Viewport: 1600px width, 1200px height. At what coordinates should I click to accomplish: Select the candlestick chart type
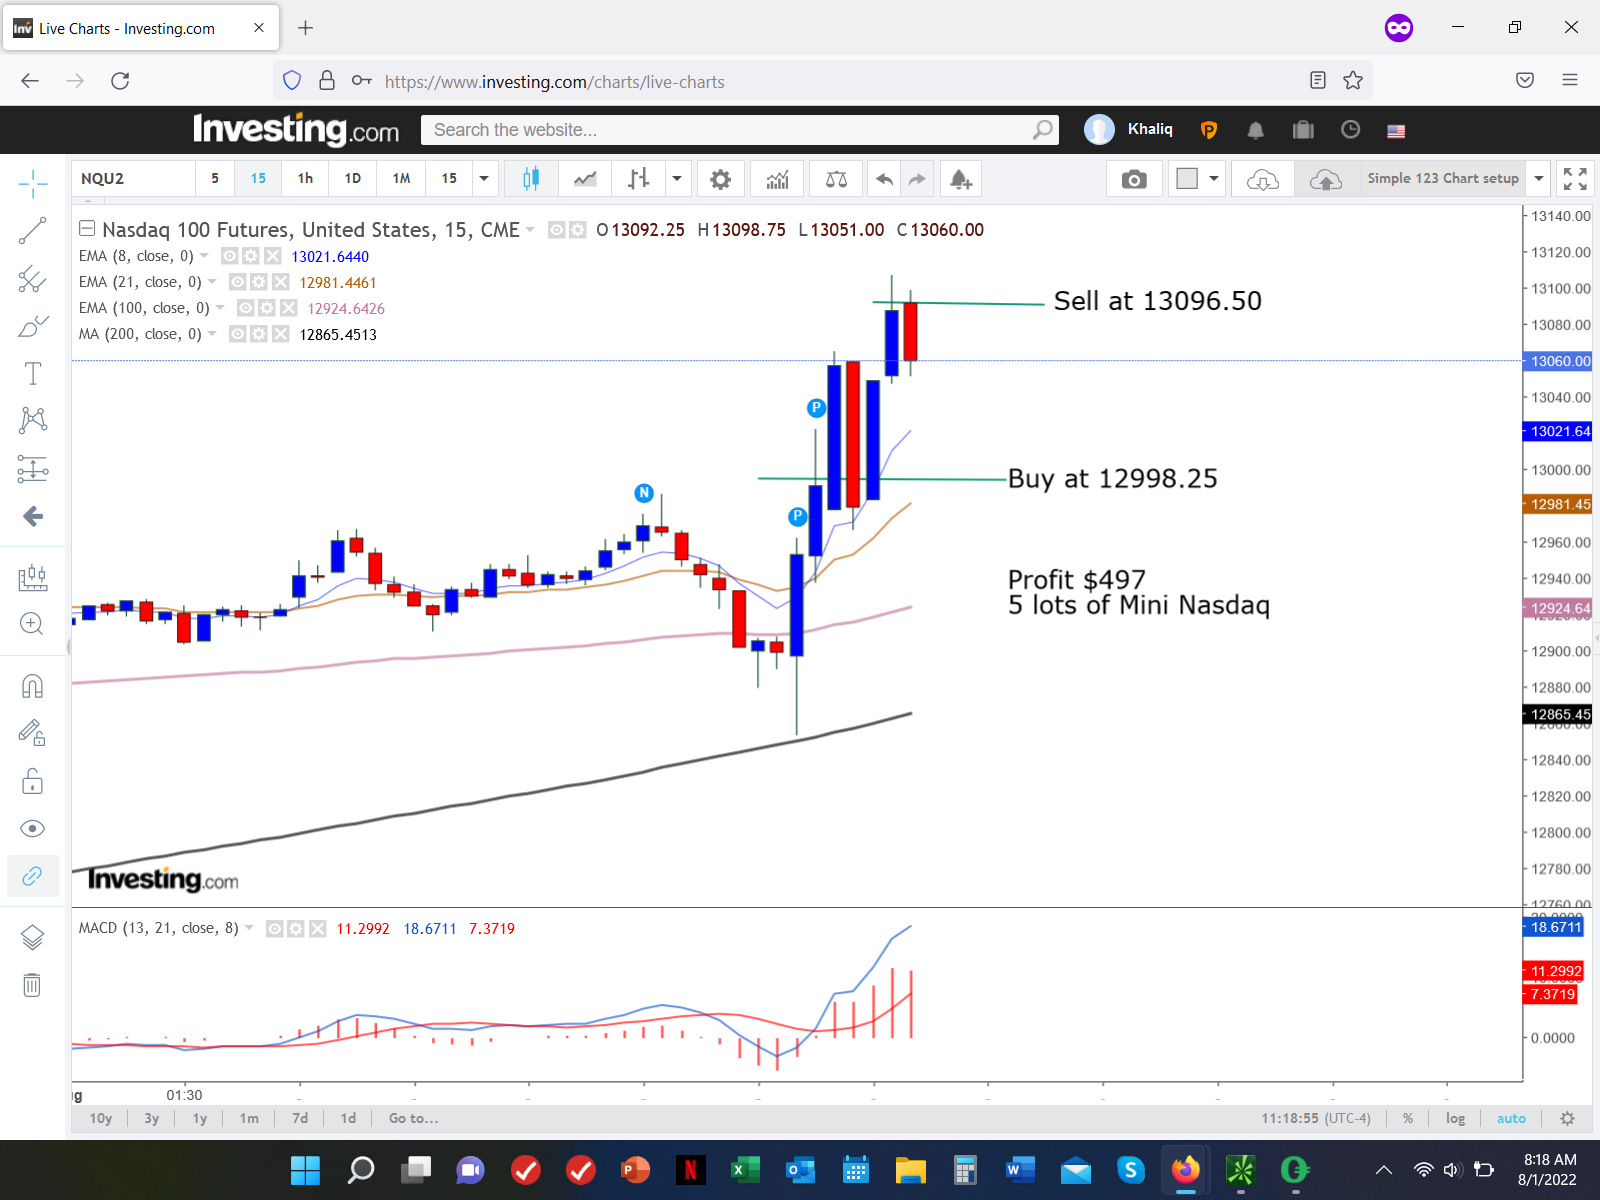531,179
